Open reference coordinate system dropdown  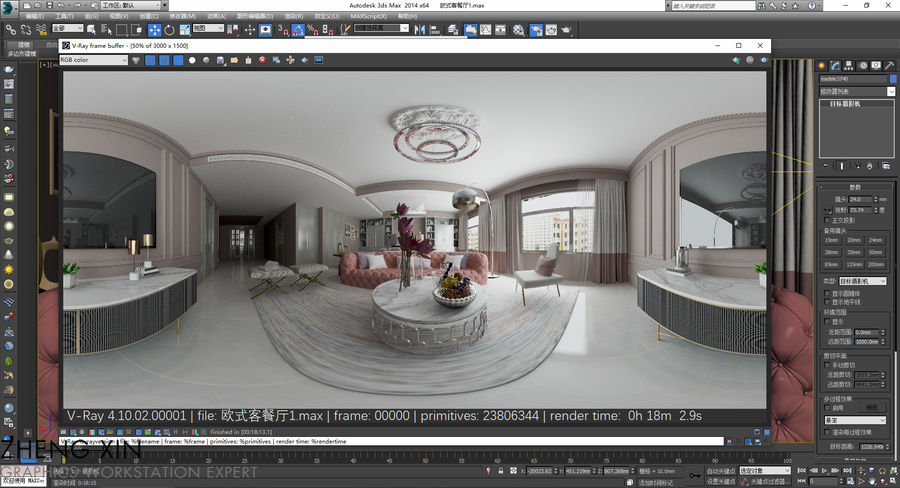point(208,28)
